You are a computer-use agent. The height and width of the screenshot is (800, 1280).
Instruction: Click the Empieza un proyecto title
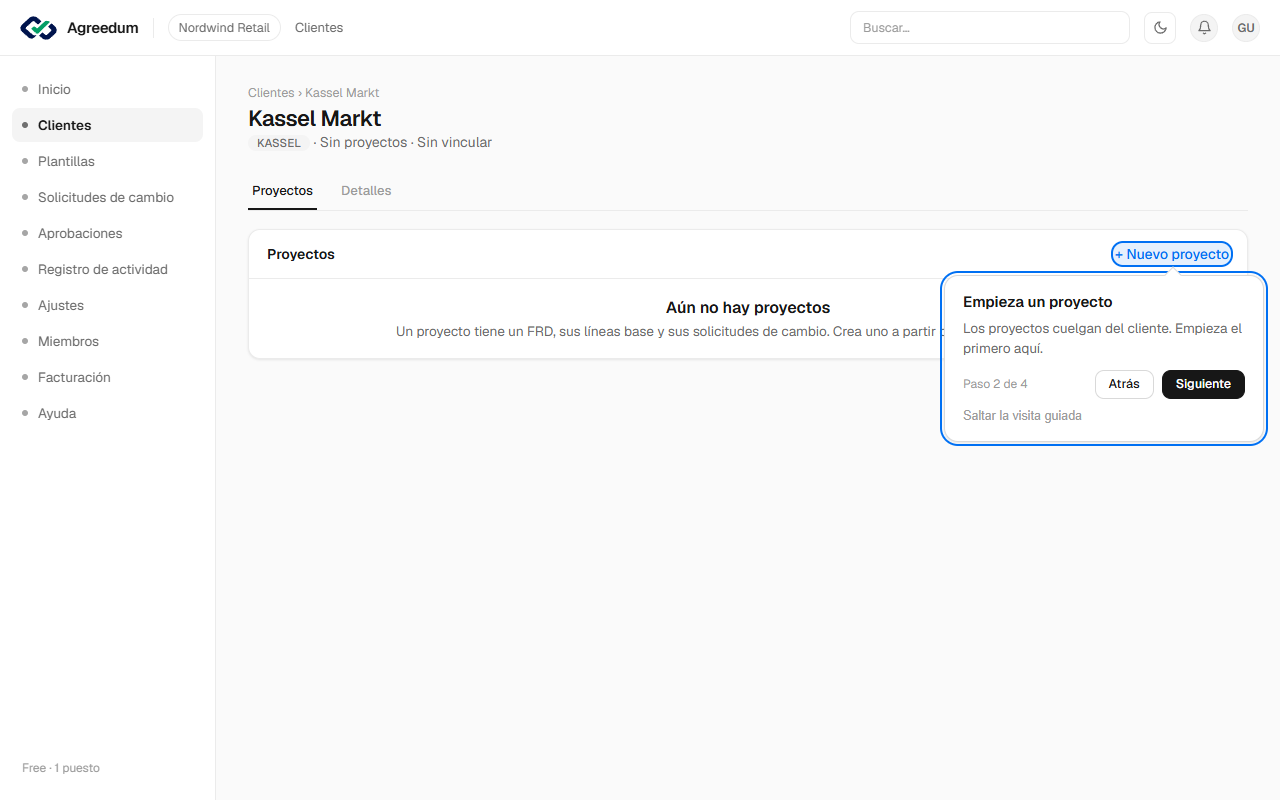1038,302
